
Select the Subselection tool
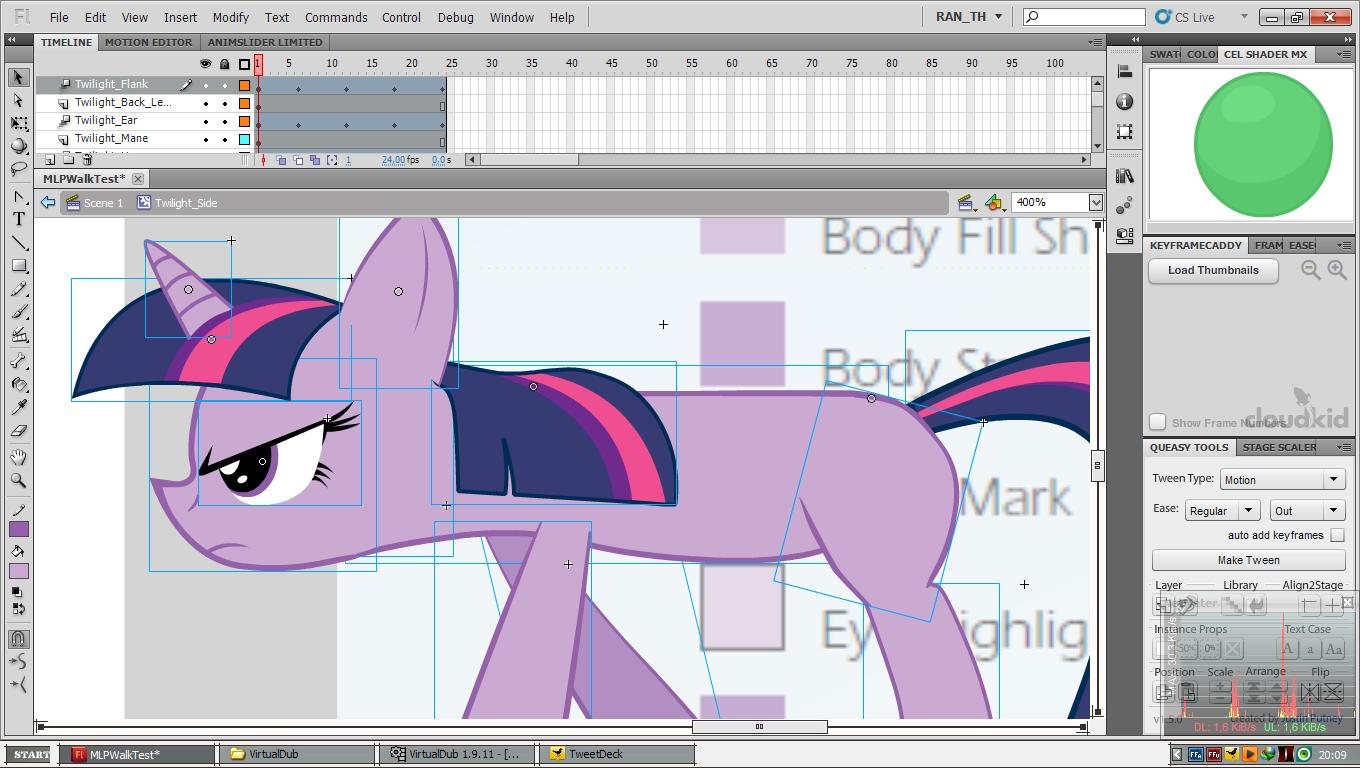pyautogui.click(x=19, y=100)
